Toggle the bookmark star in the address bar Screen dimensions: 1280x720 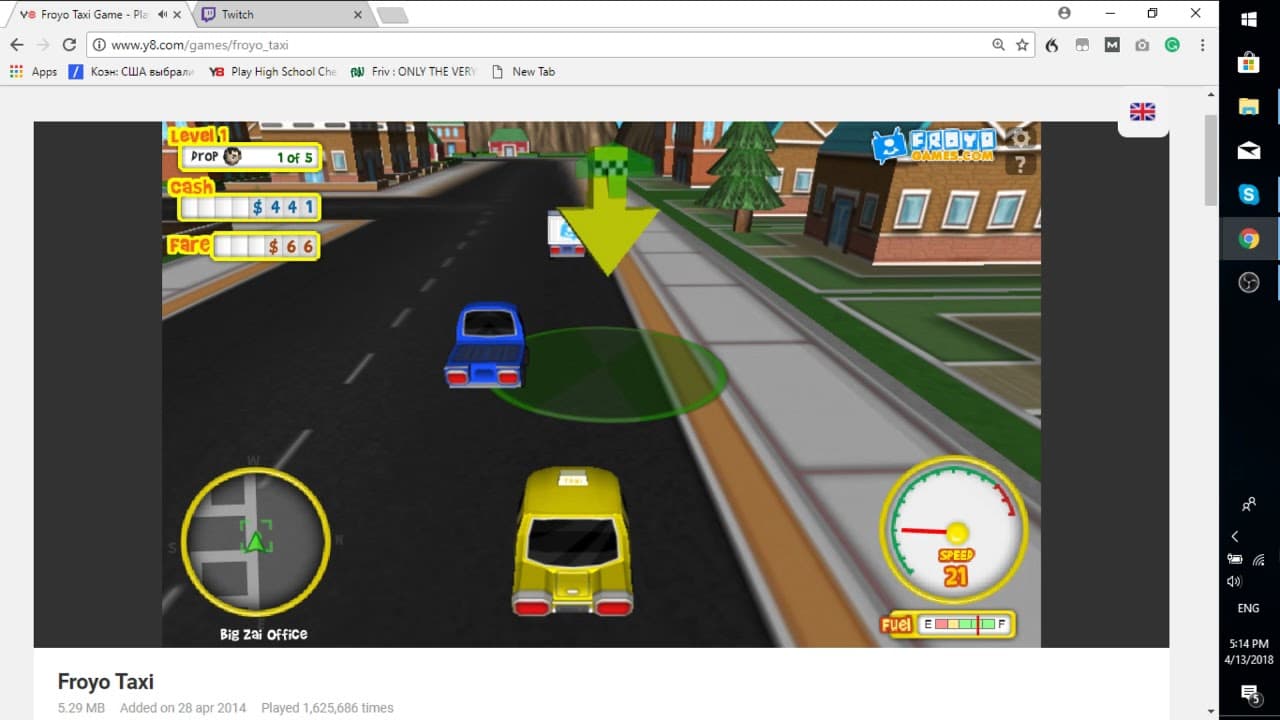tap(1021, 45)
